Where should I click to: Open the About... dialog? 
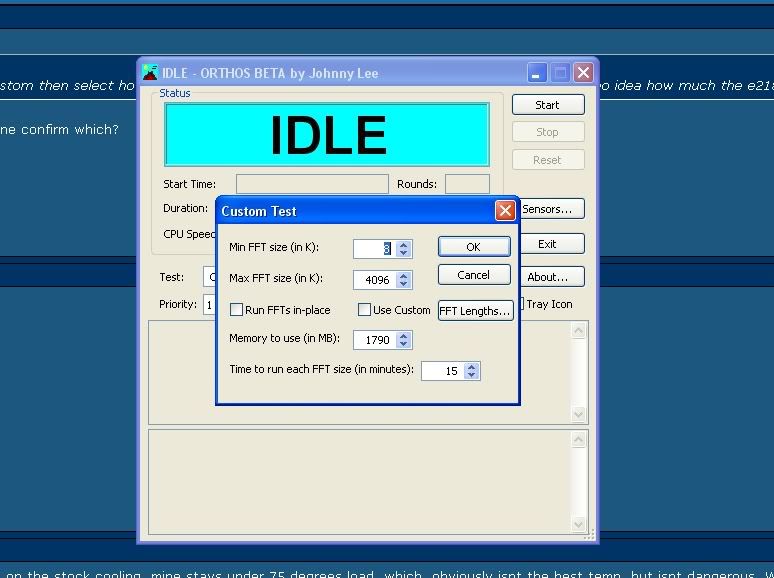(x=547, y=277)
